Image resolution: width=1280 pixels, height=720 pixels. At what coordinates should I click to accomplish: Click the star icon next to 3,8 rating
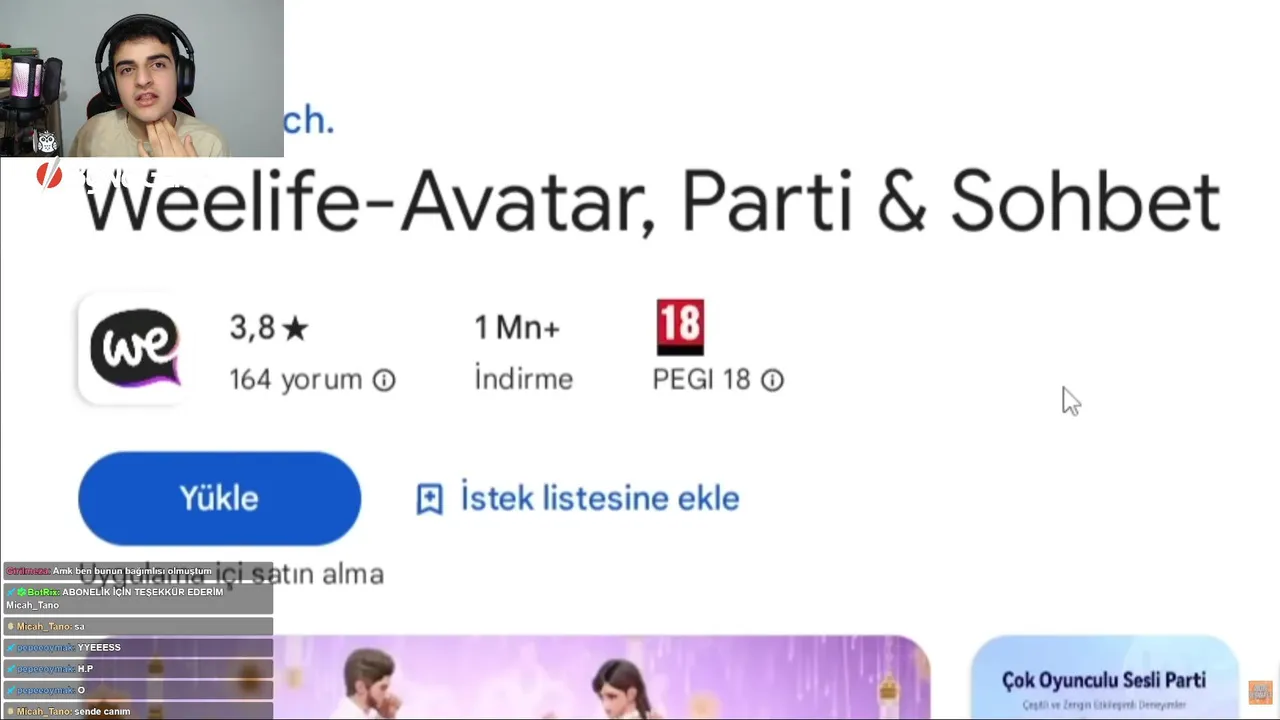295,328
